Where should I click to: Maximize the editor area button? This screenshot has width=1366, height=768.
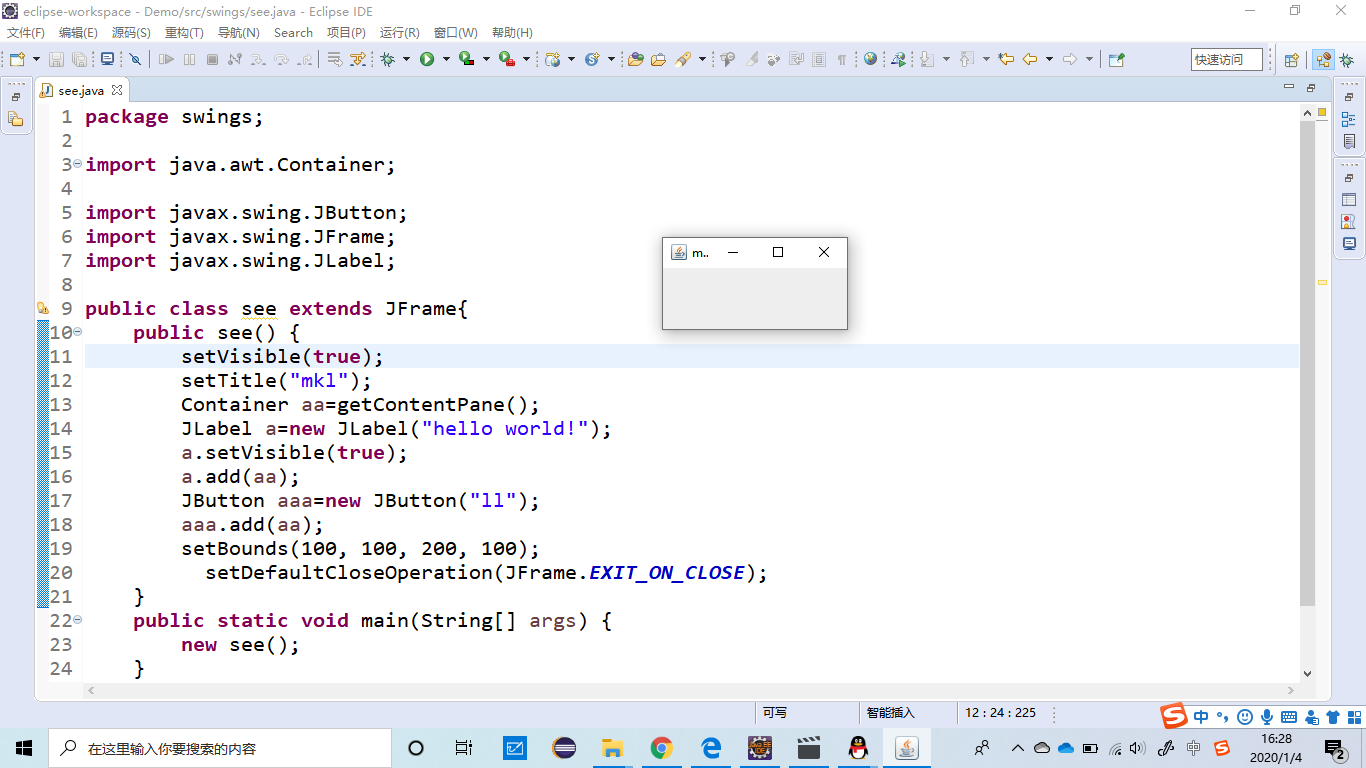(1311, 89)
